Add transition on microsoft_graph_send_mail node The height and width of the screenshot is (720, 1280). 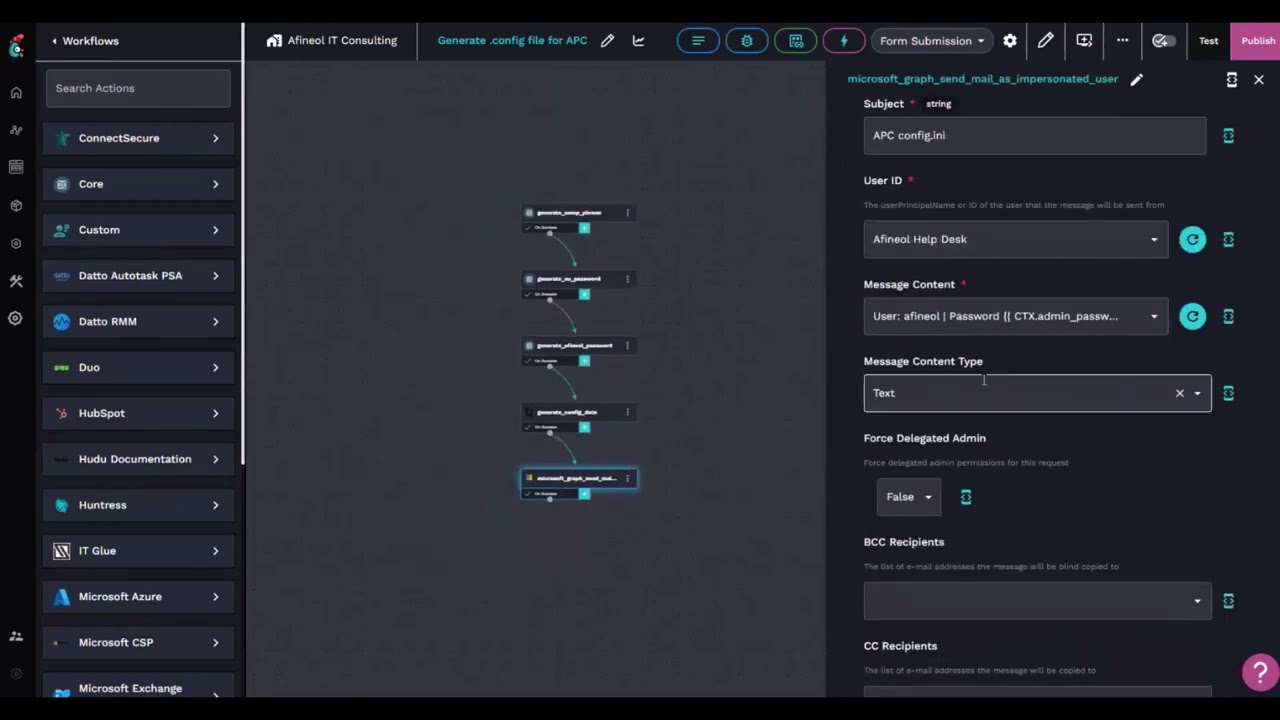point(585,494)
